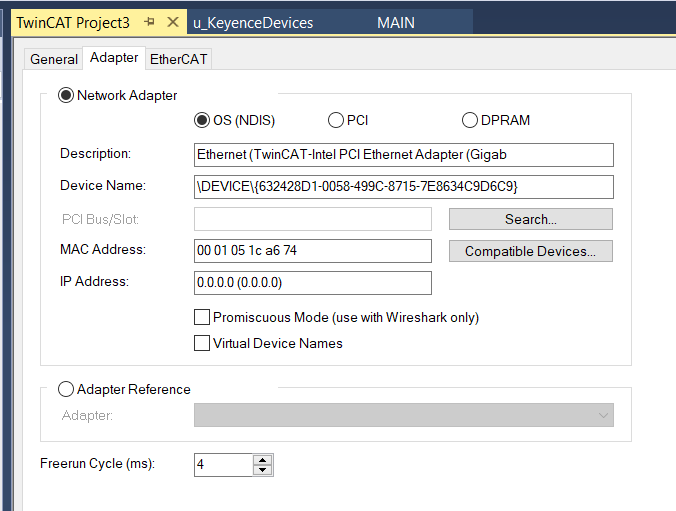Viewport: 676px width, 511px height.
Task: Click into the Description text field
Action: tap(404, 155)
